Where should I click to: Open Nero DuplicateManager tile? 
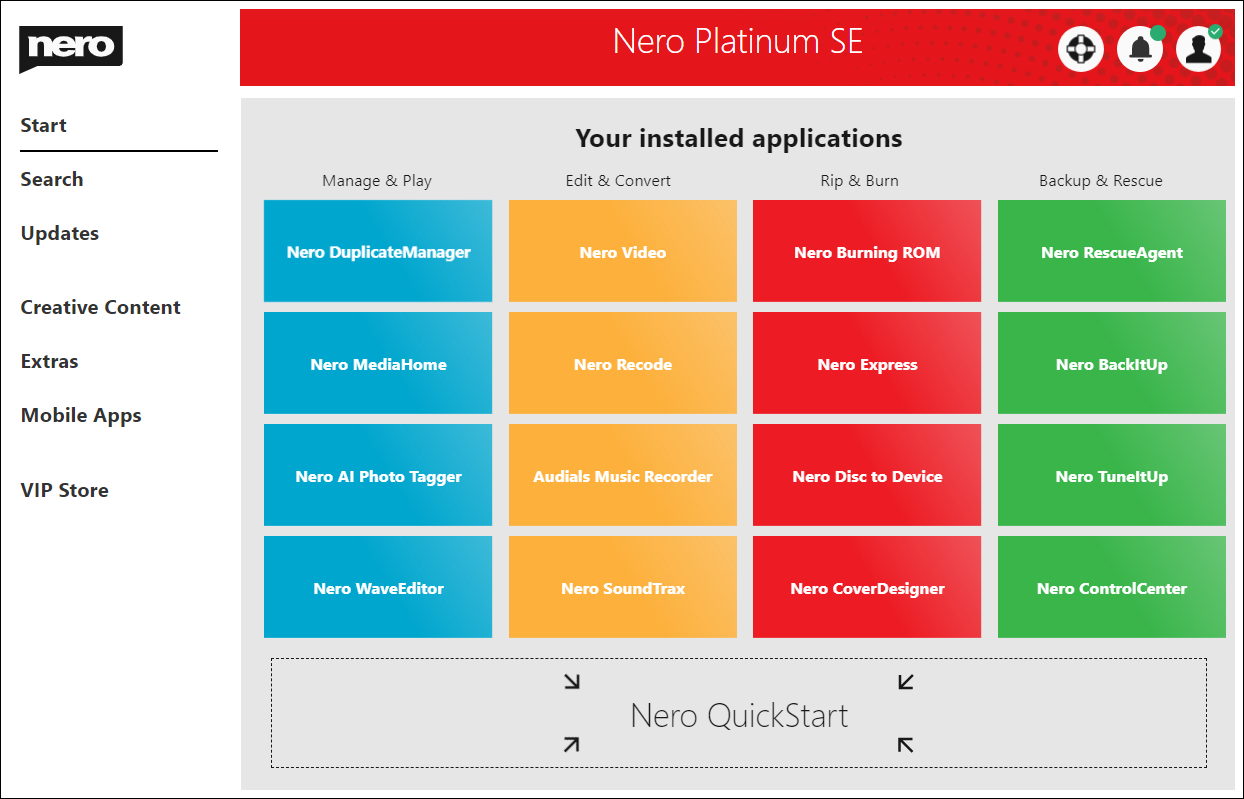378,252
